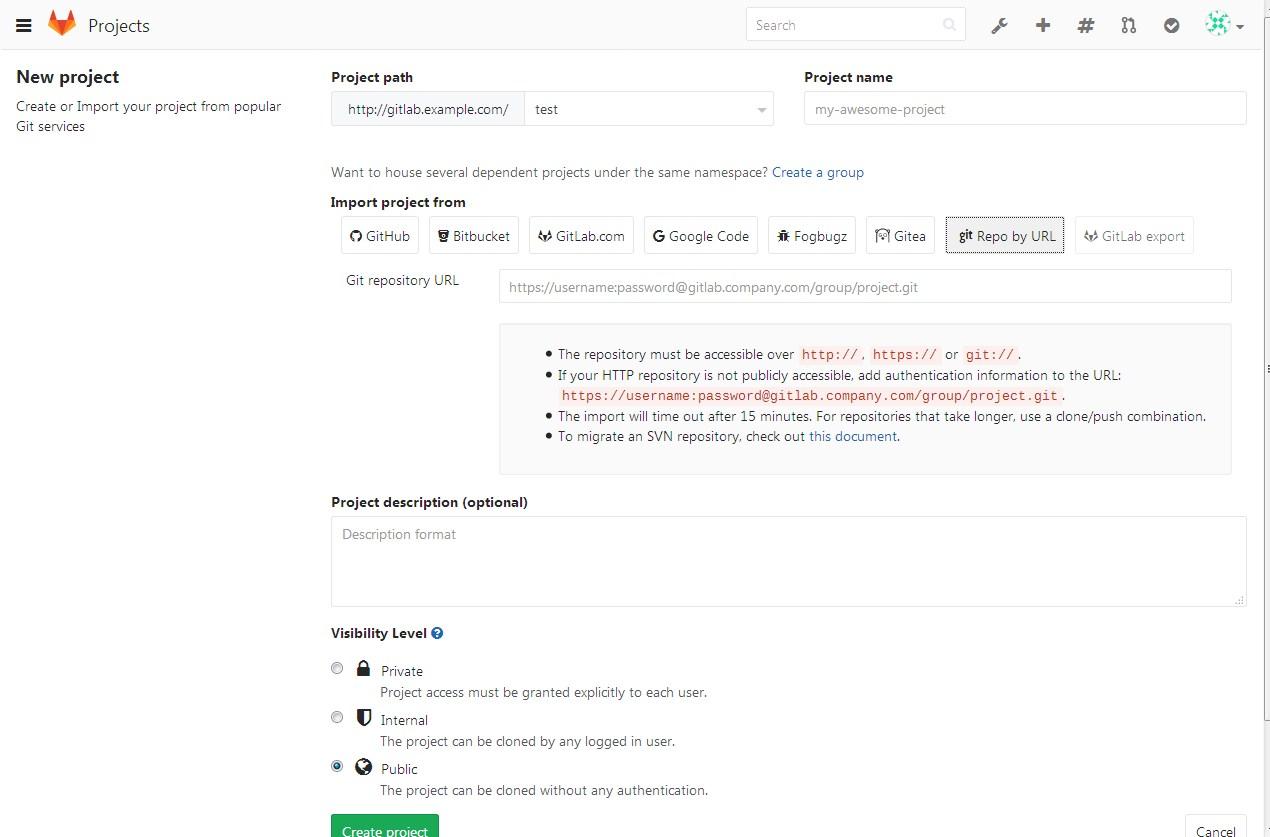Click the plus icon for new project
Screen dimensions: 1270x837
1043,25
